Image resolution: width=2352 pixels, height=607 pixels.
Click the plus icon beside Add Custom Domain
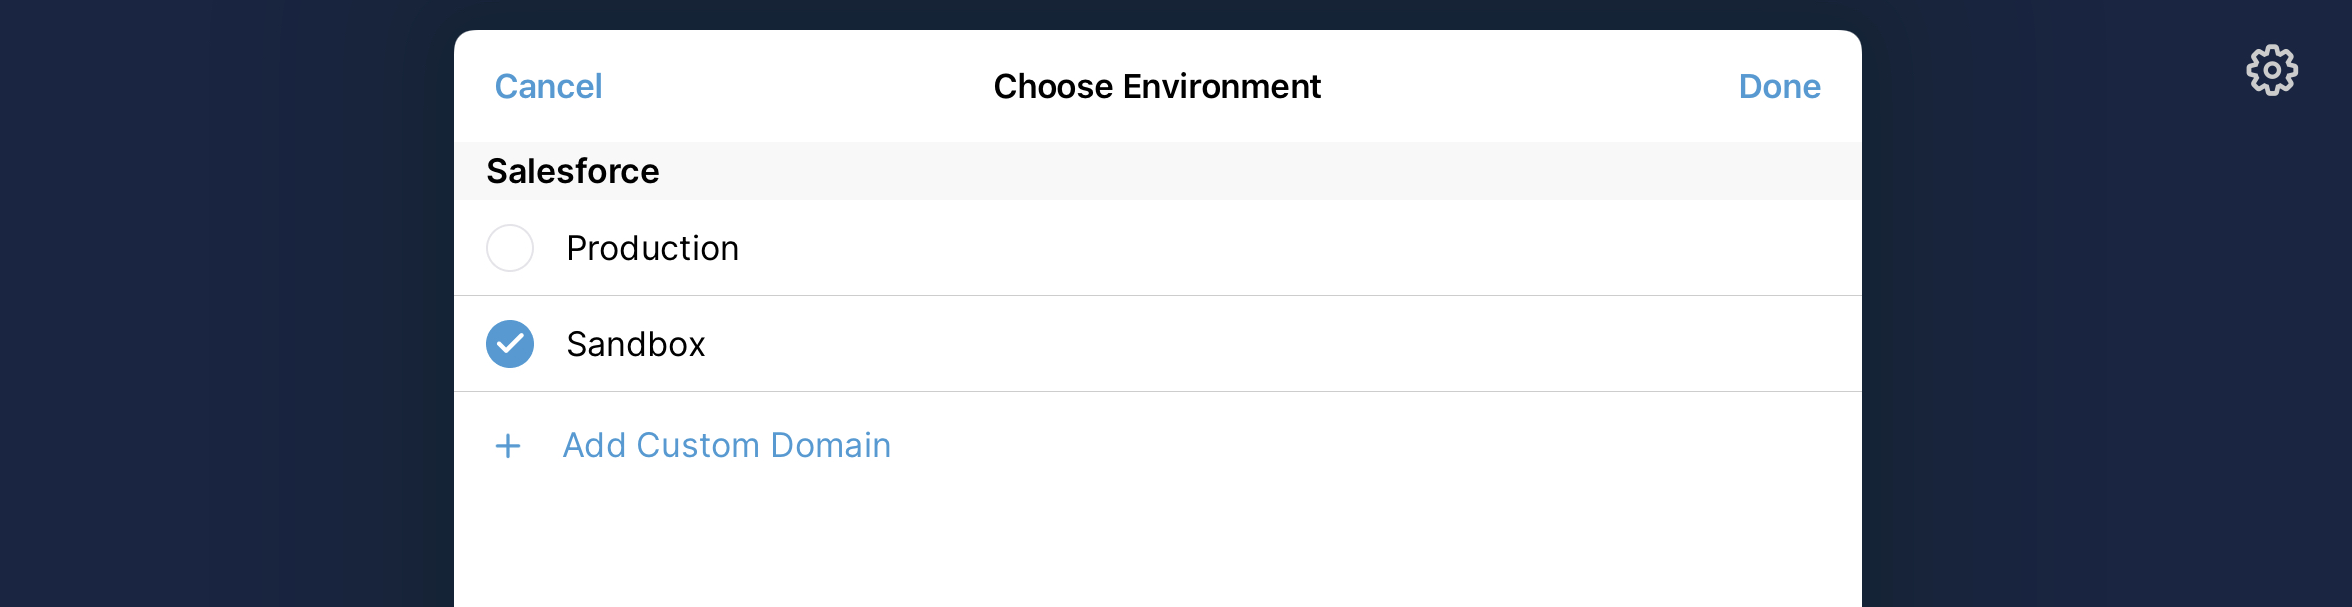click(x=508, y=445)
